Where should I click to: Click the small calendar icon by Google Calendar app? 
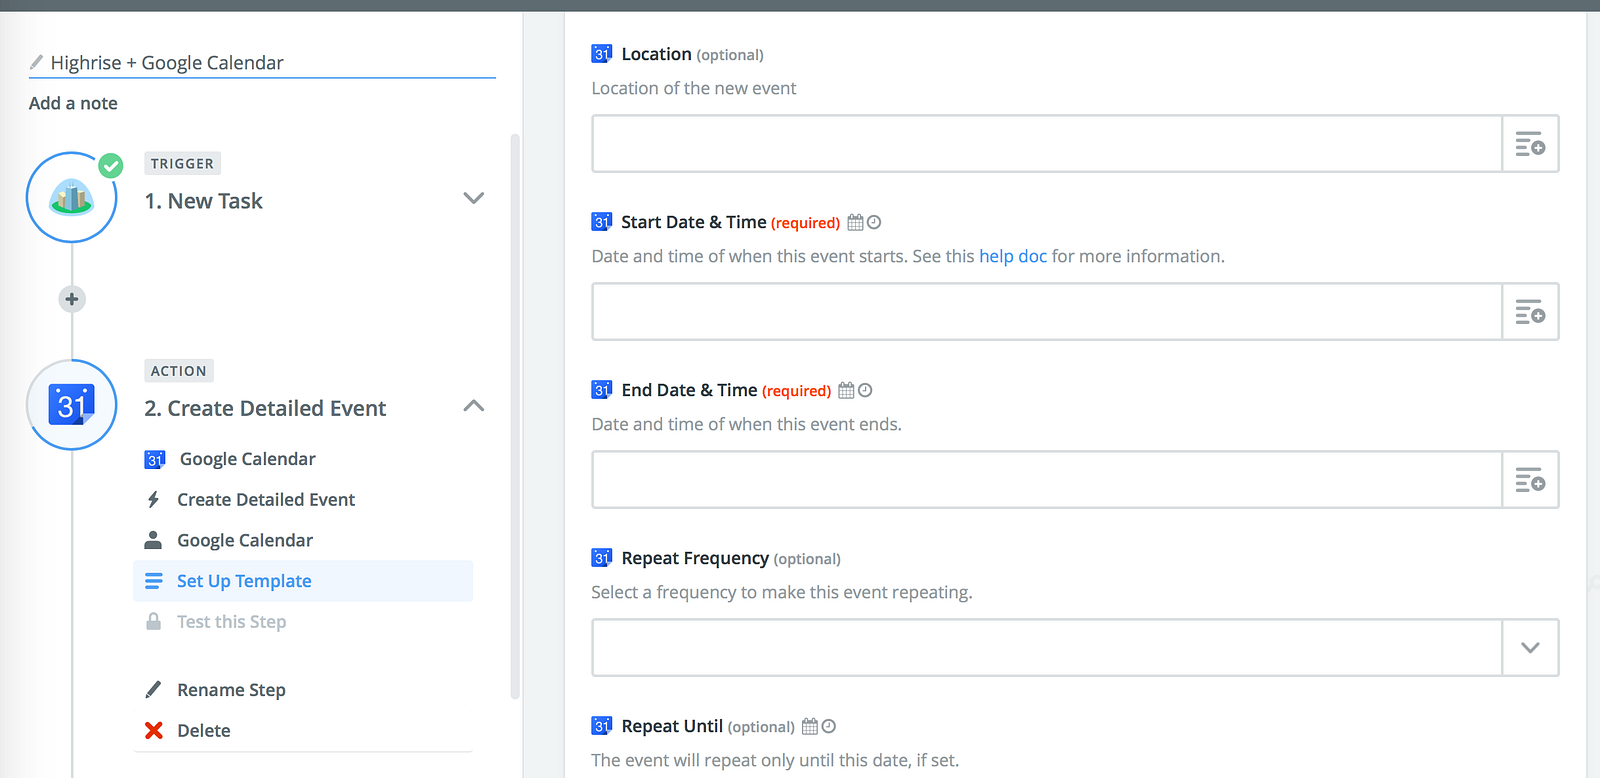pyautogui.click(x=155, y=459)
